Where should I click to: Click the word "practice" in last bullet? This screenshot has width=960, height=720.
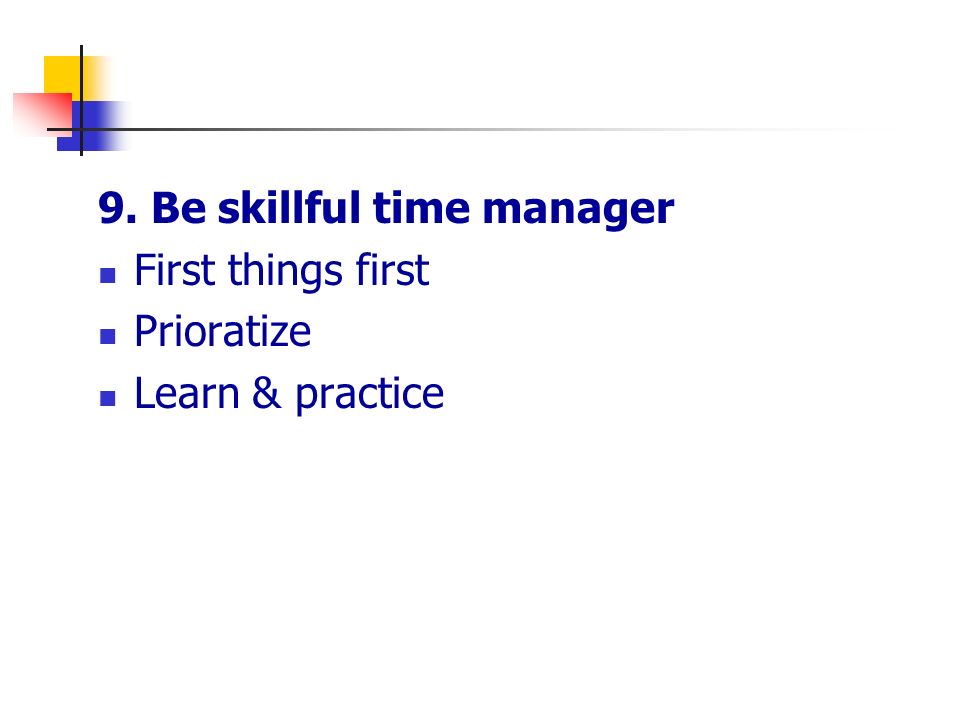pos(370,396)
